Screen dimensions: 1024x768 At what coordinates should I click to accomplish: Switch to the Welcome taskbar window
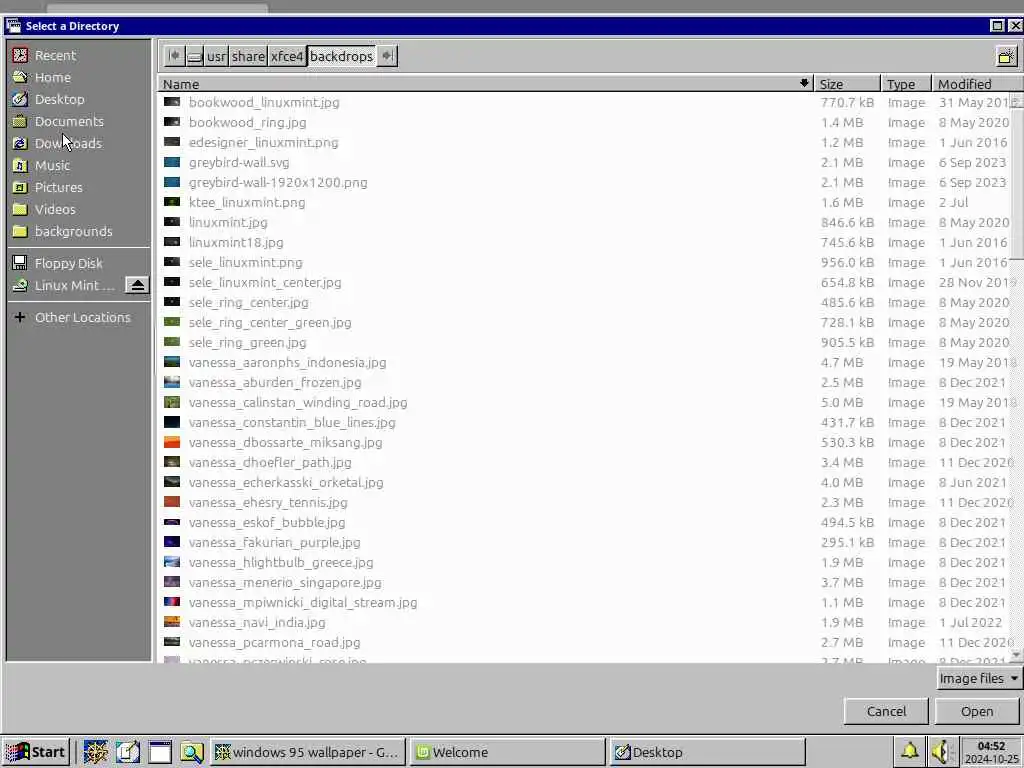[x=507, y=752]
